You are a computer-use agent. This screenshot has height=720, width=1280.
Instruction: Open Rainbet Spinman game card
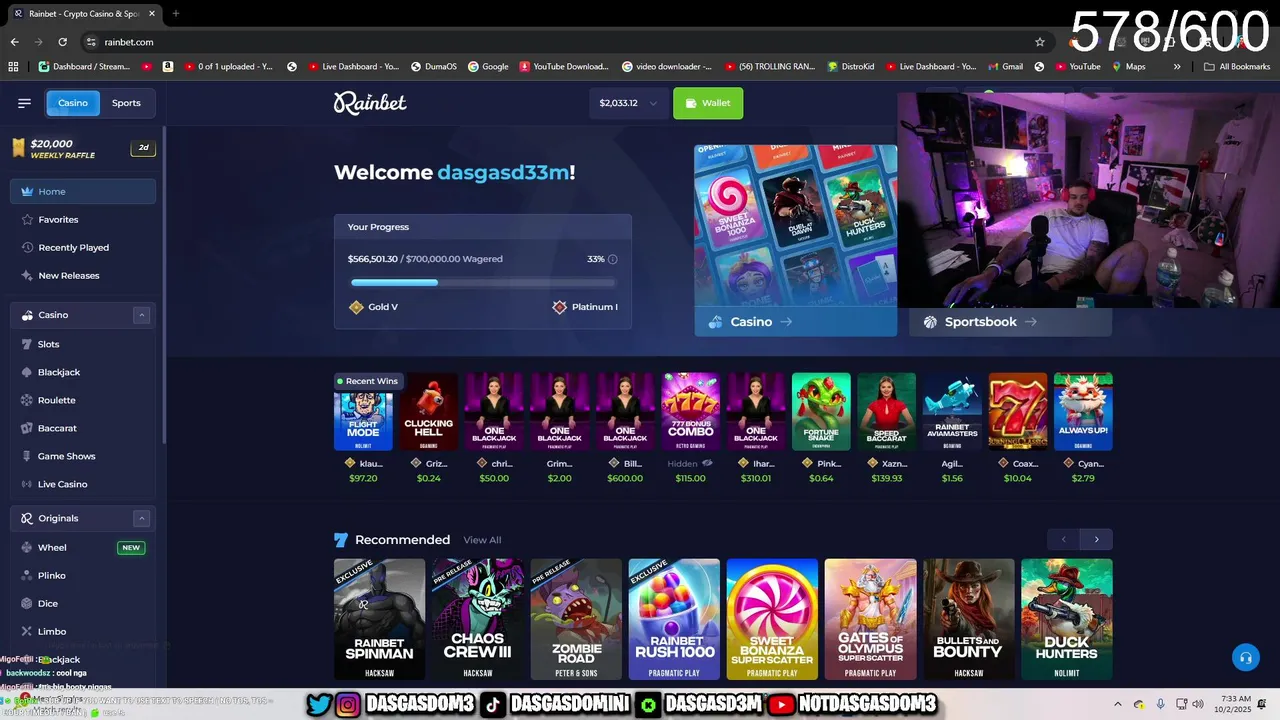pyautogui.click(x=379, y=619)
